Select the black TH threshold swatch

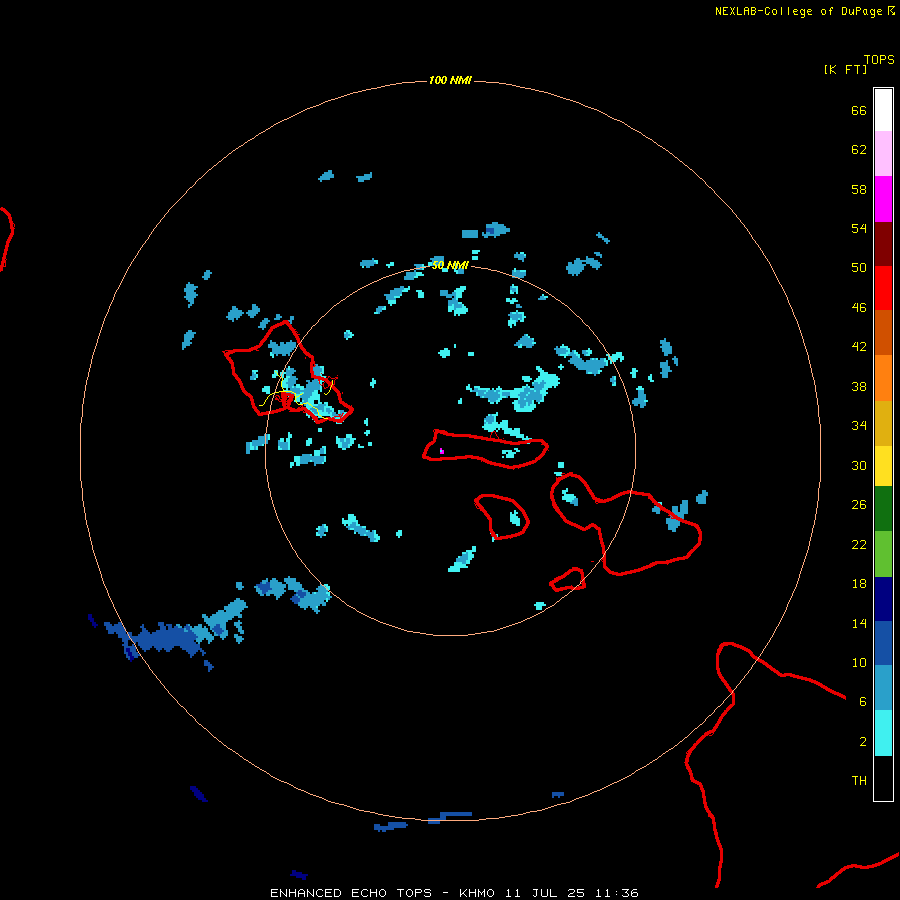coord(883,778)
